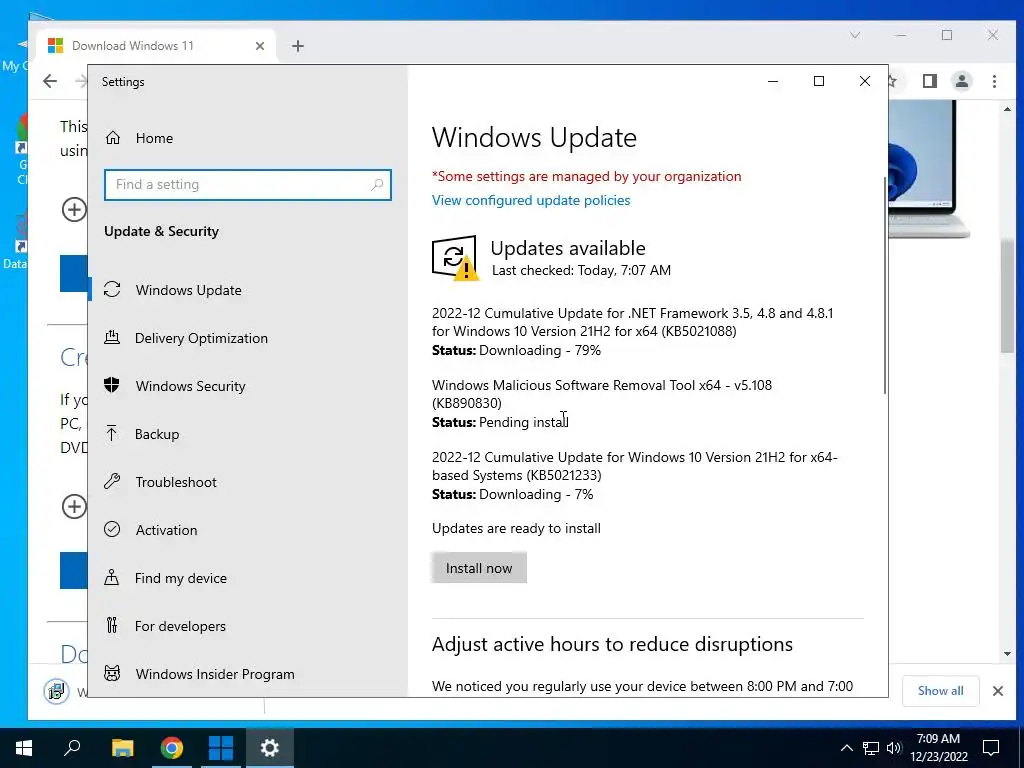Close the Download Windows 11 tab
The height and width of the screenshot is (768, 1024).
click(x=260, y=46)
